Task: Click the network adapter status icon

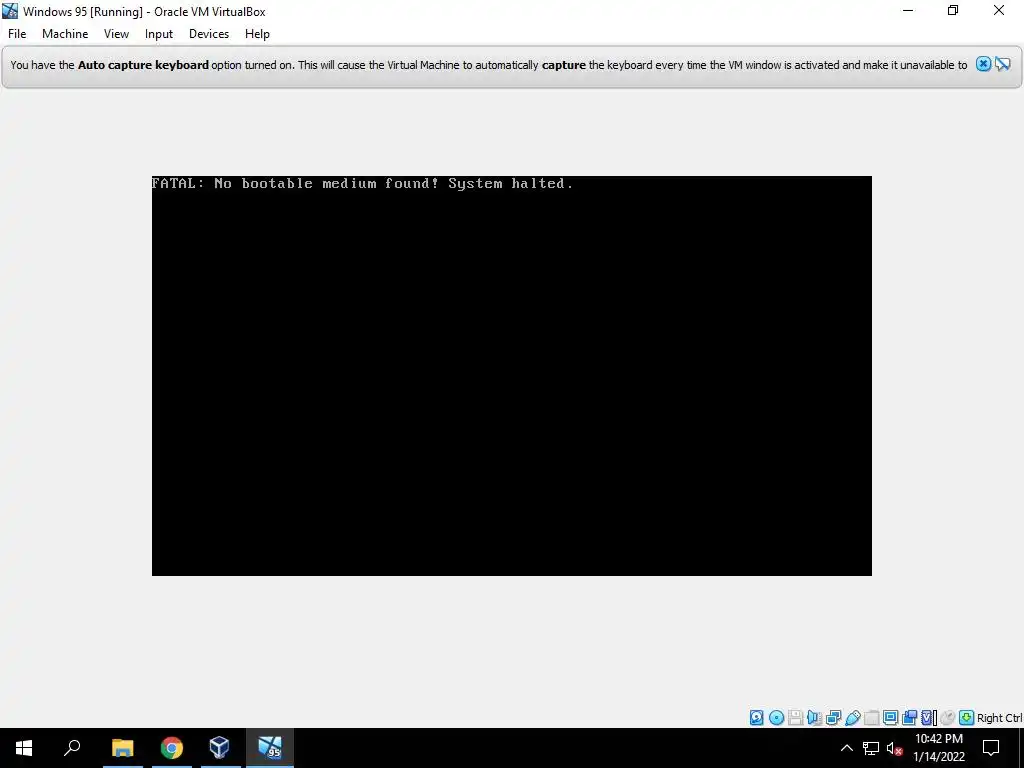Action: pyautogui.click(x=833, y=718)
